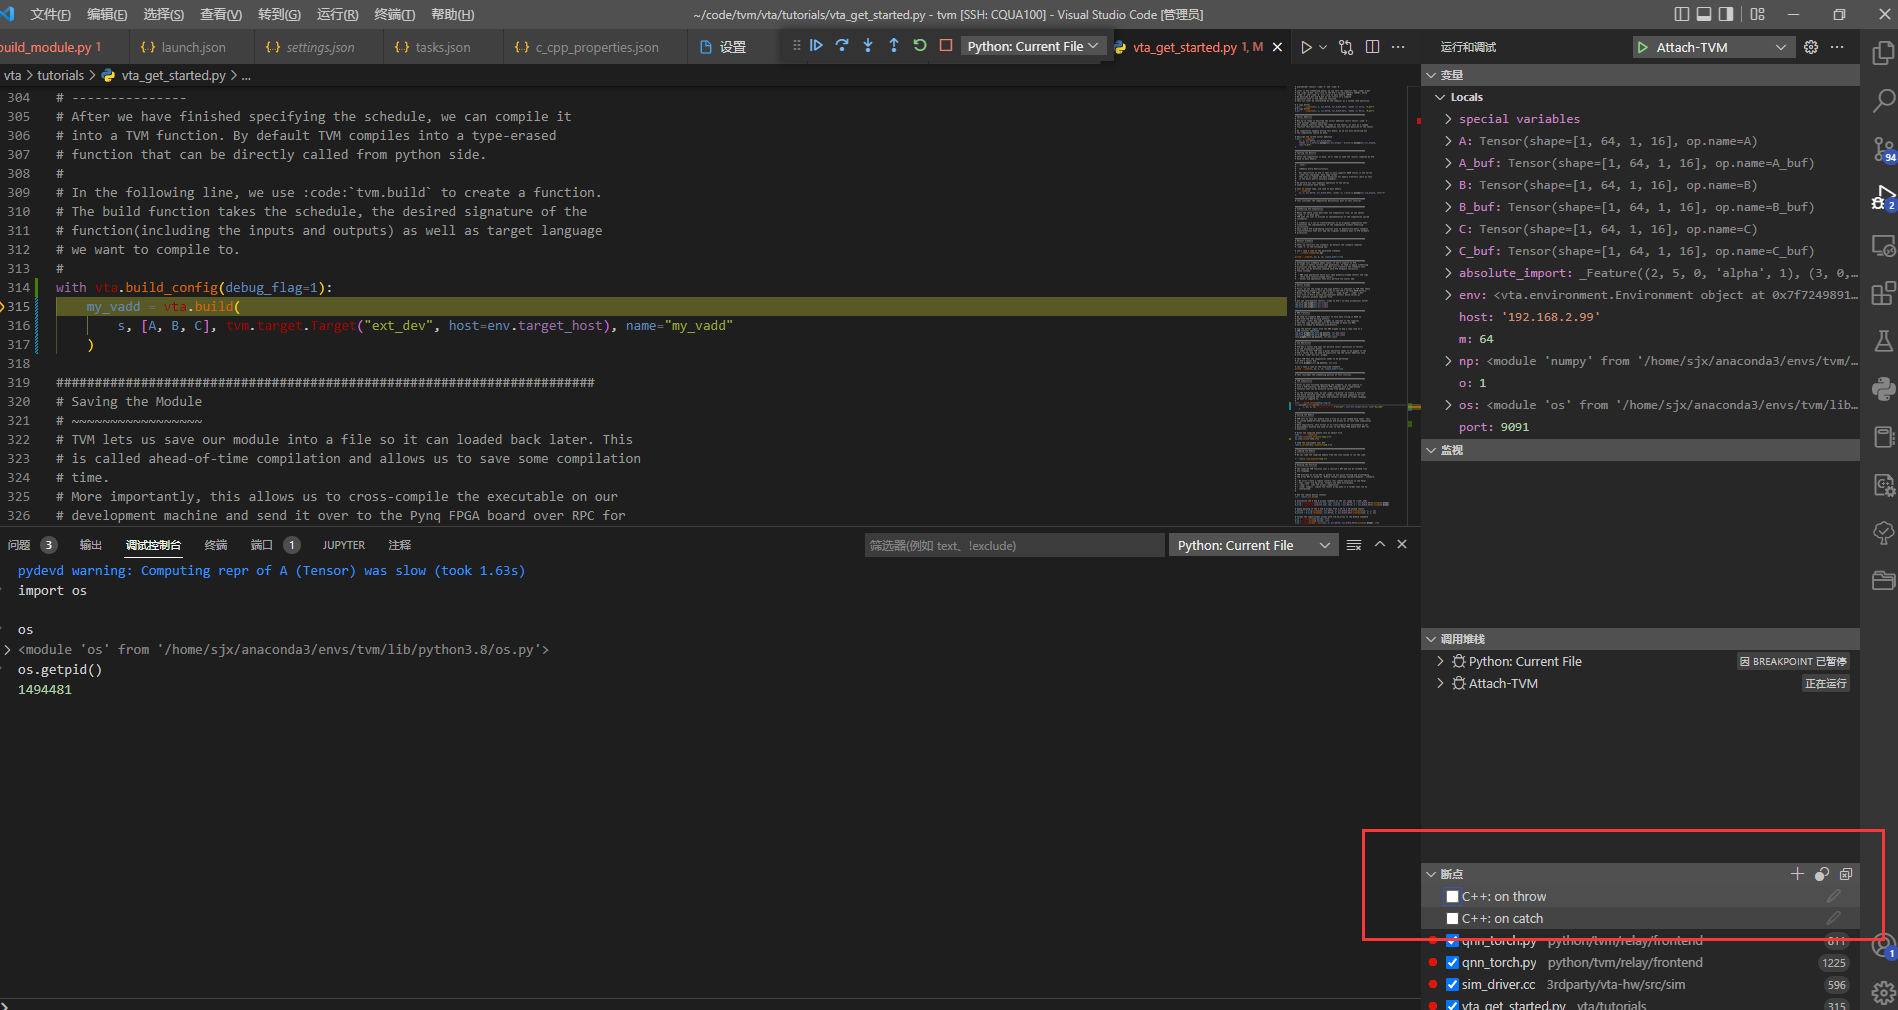
Task: Restart the debug session
Action: (x=920, y=46)
